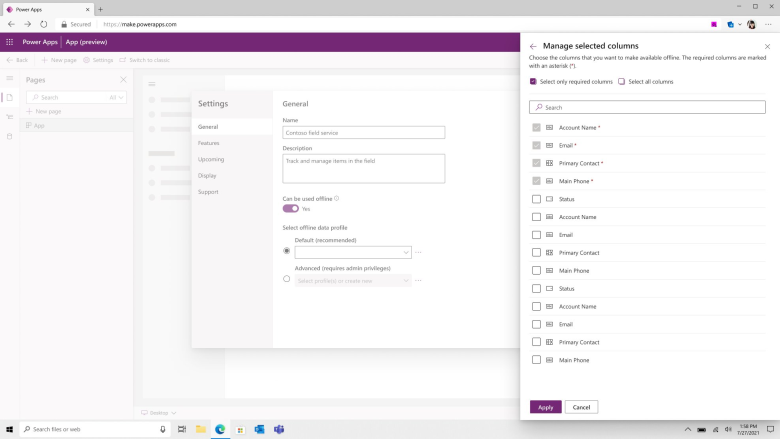
Task: Open Task View from the taskbar
Action: pos(182,430)
